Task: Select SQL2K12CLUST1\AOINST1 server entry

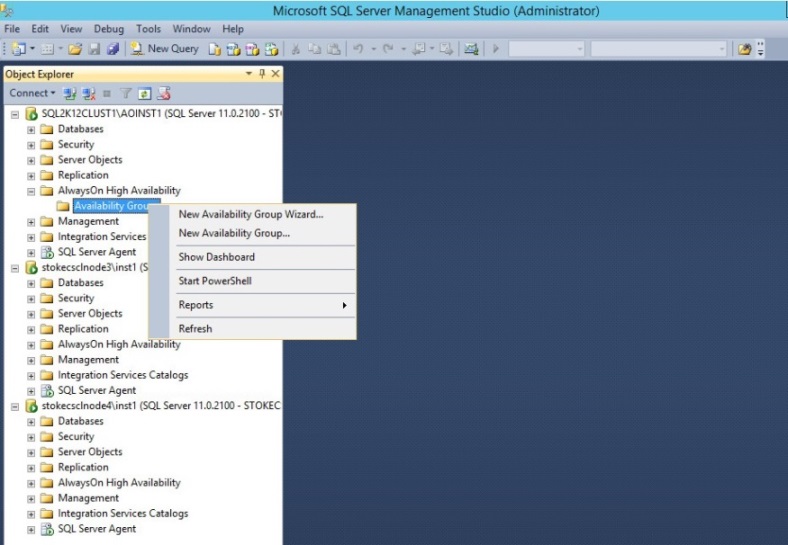Action: click(x=161, y=114)
